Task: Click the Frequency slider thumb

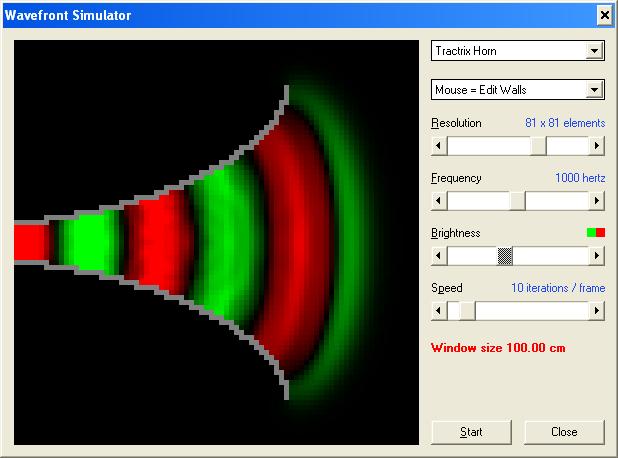Action: pos(517,201)
